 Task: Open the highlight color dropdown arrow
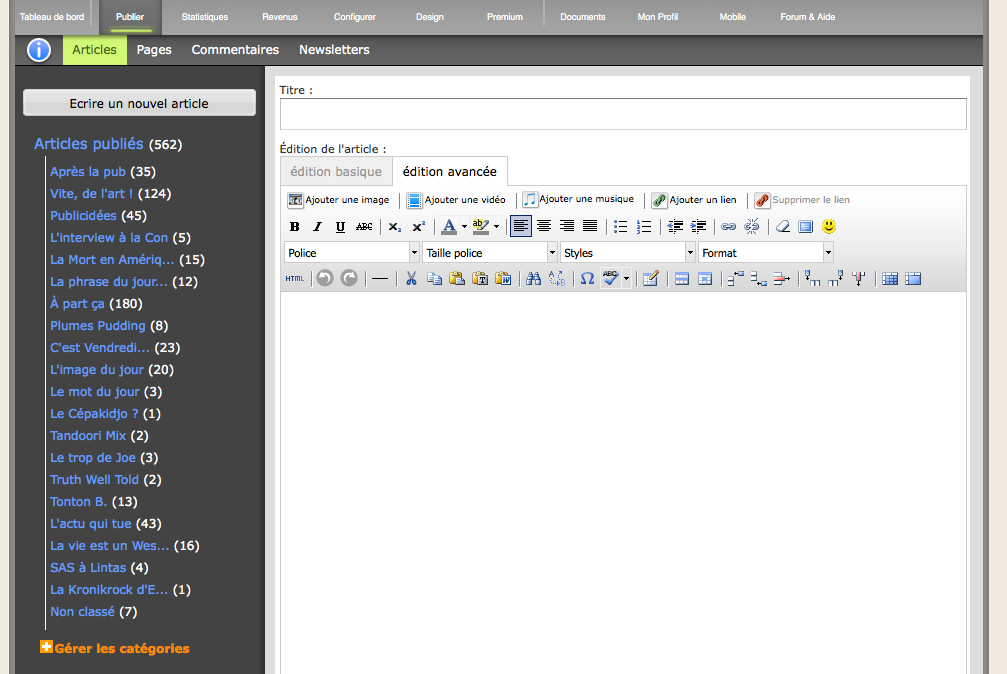point(496,226)
